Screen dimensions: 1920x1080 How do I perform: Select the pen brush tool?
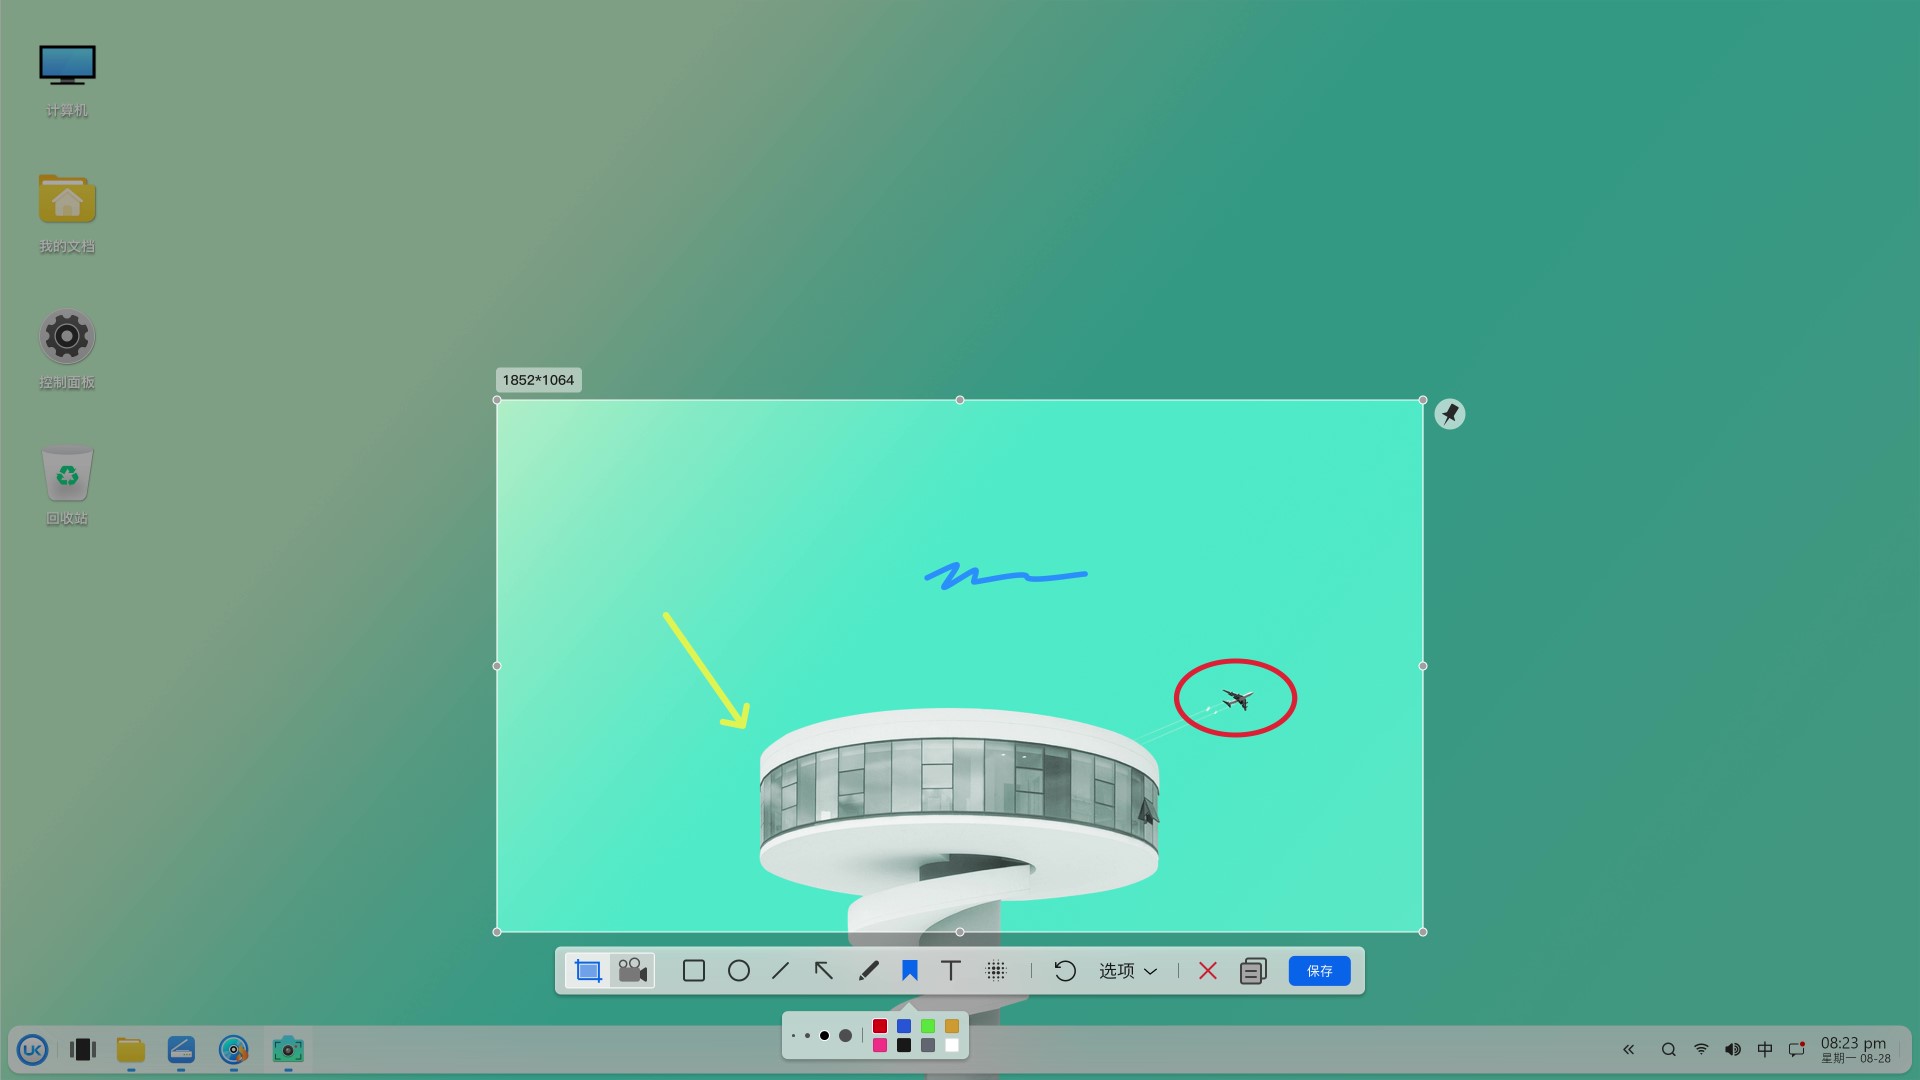tap(868, 971)
